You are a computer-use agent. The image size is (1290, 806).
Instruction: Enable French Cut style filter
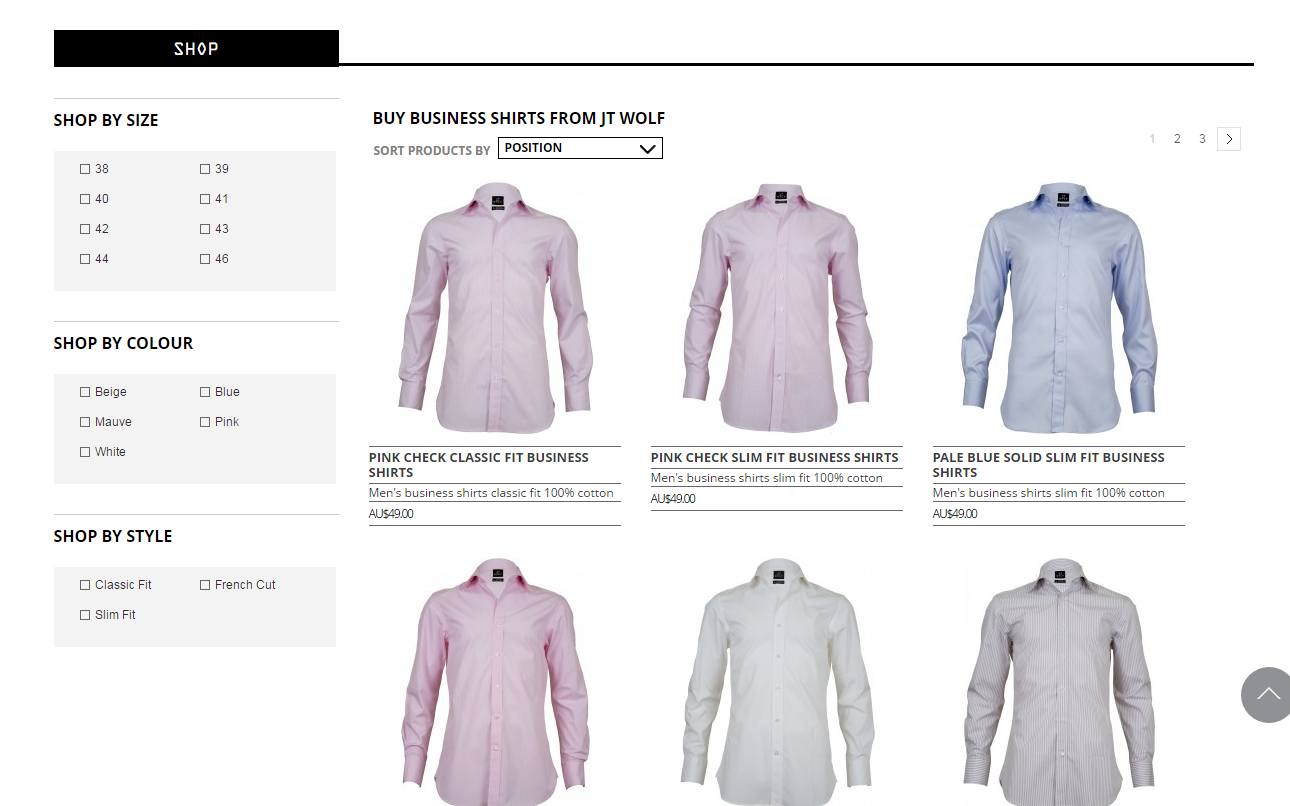[205, 585]
